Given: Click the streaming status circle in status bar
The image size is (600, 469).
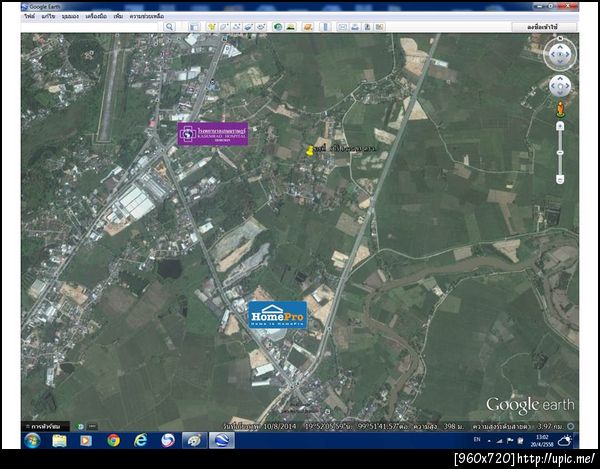Looking at the screenshot, I should point(571,426).
